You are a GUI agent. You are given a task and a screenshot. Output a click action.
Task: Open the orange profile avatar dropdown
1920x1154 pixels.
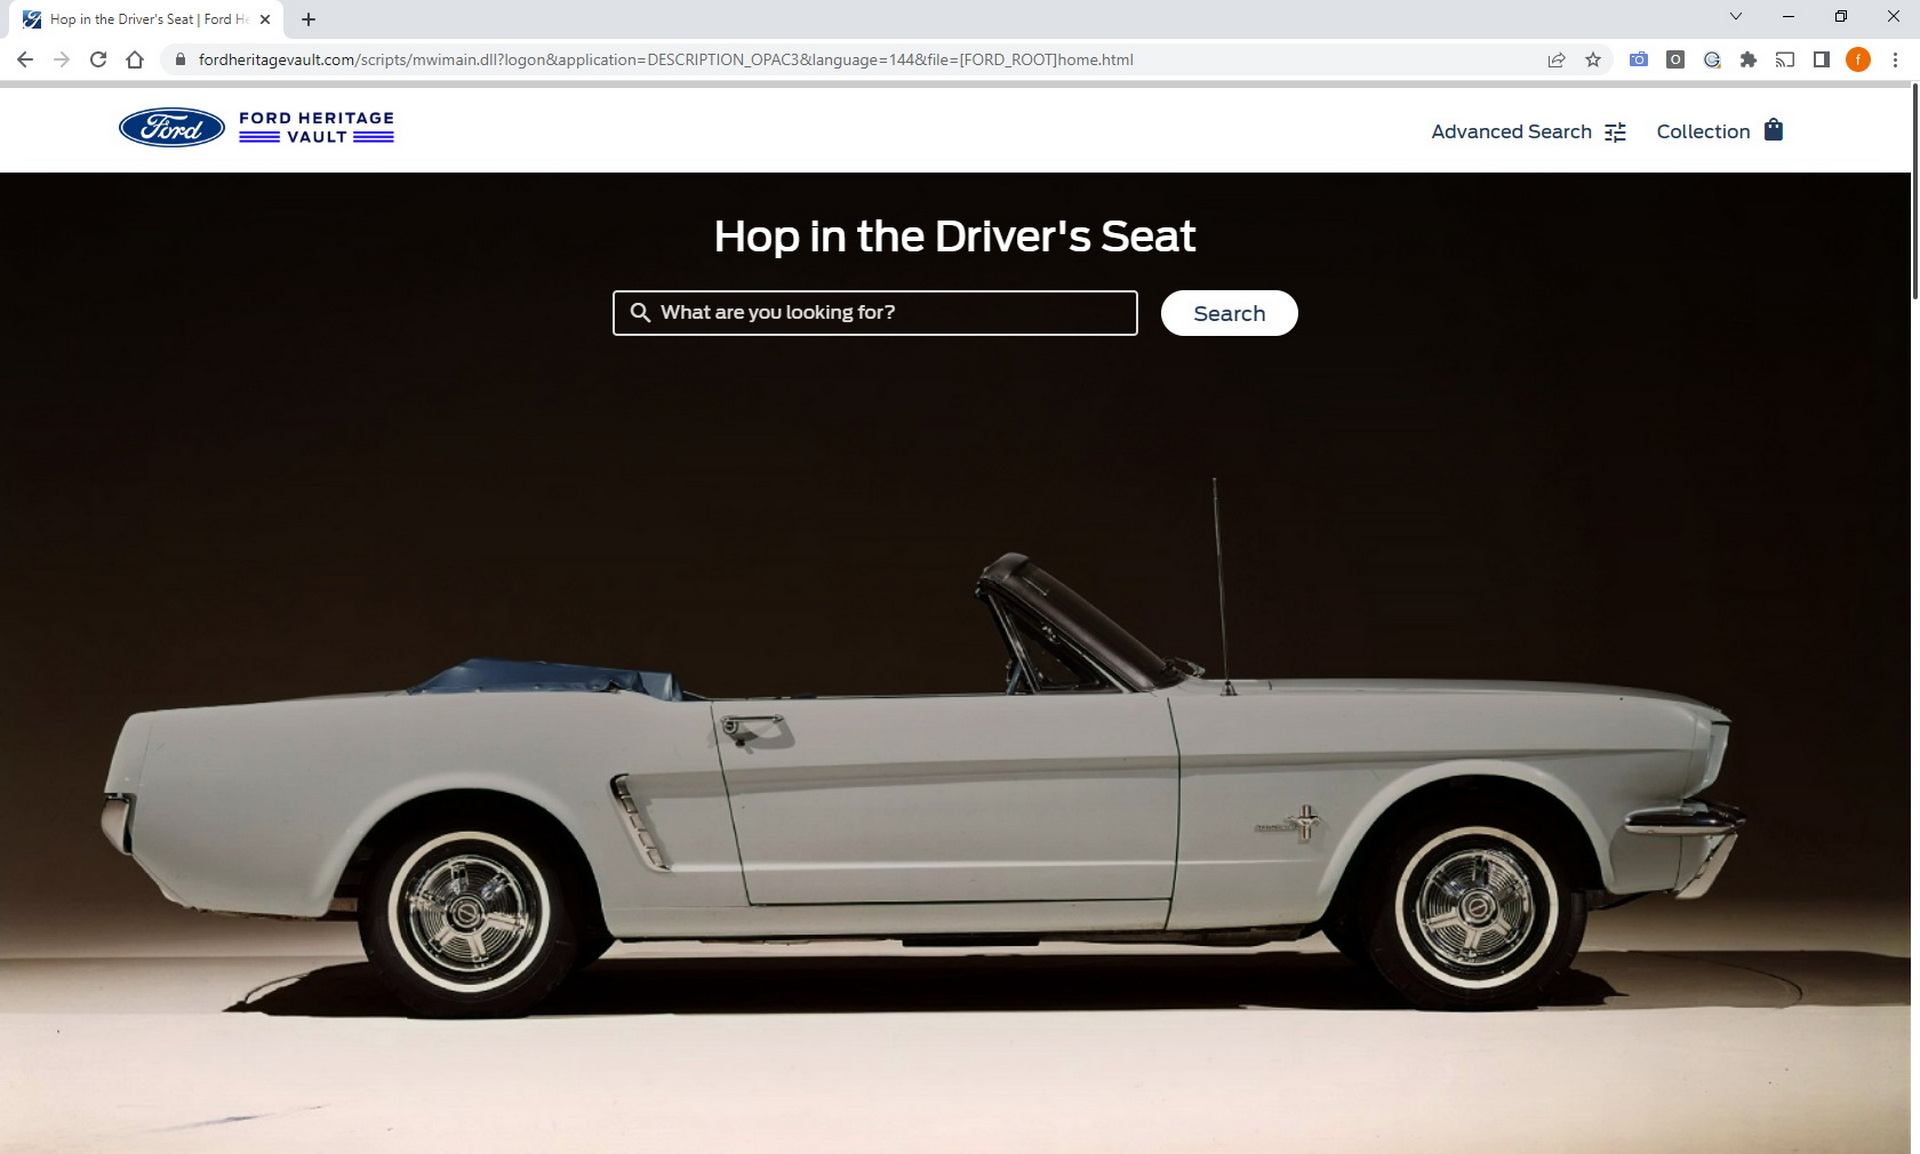click(1858, 59)
